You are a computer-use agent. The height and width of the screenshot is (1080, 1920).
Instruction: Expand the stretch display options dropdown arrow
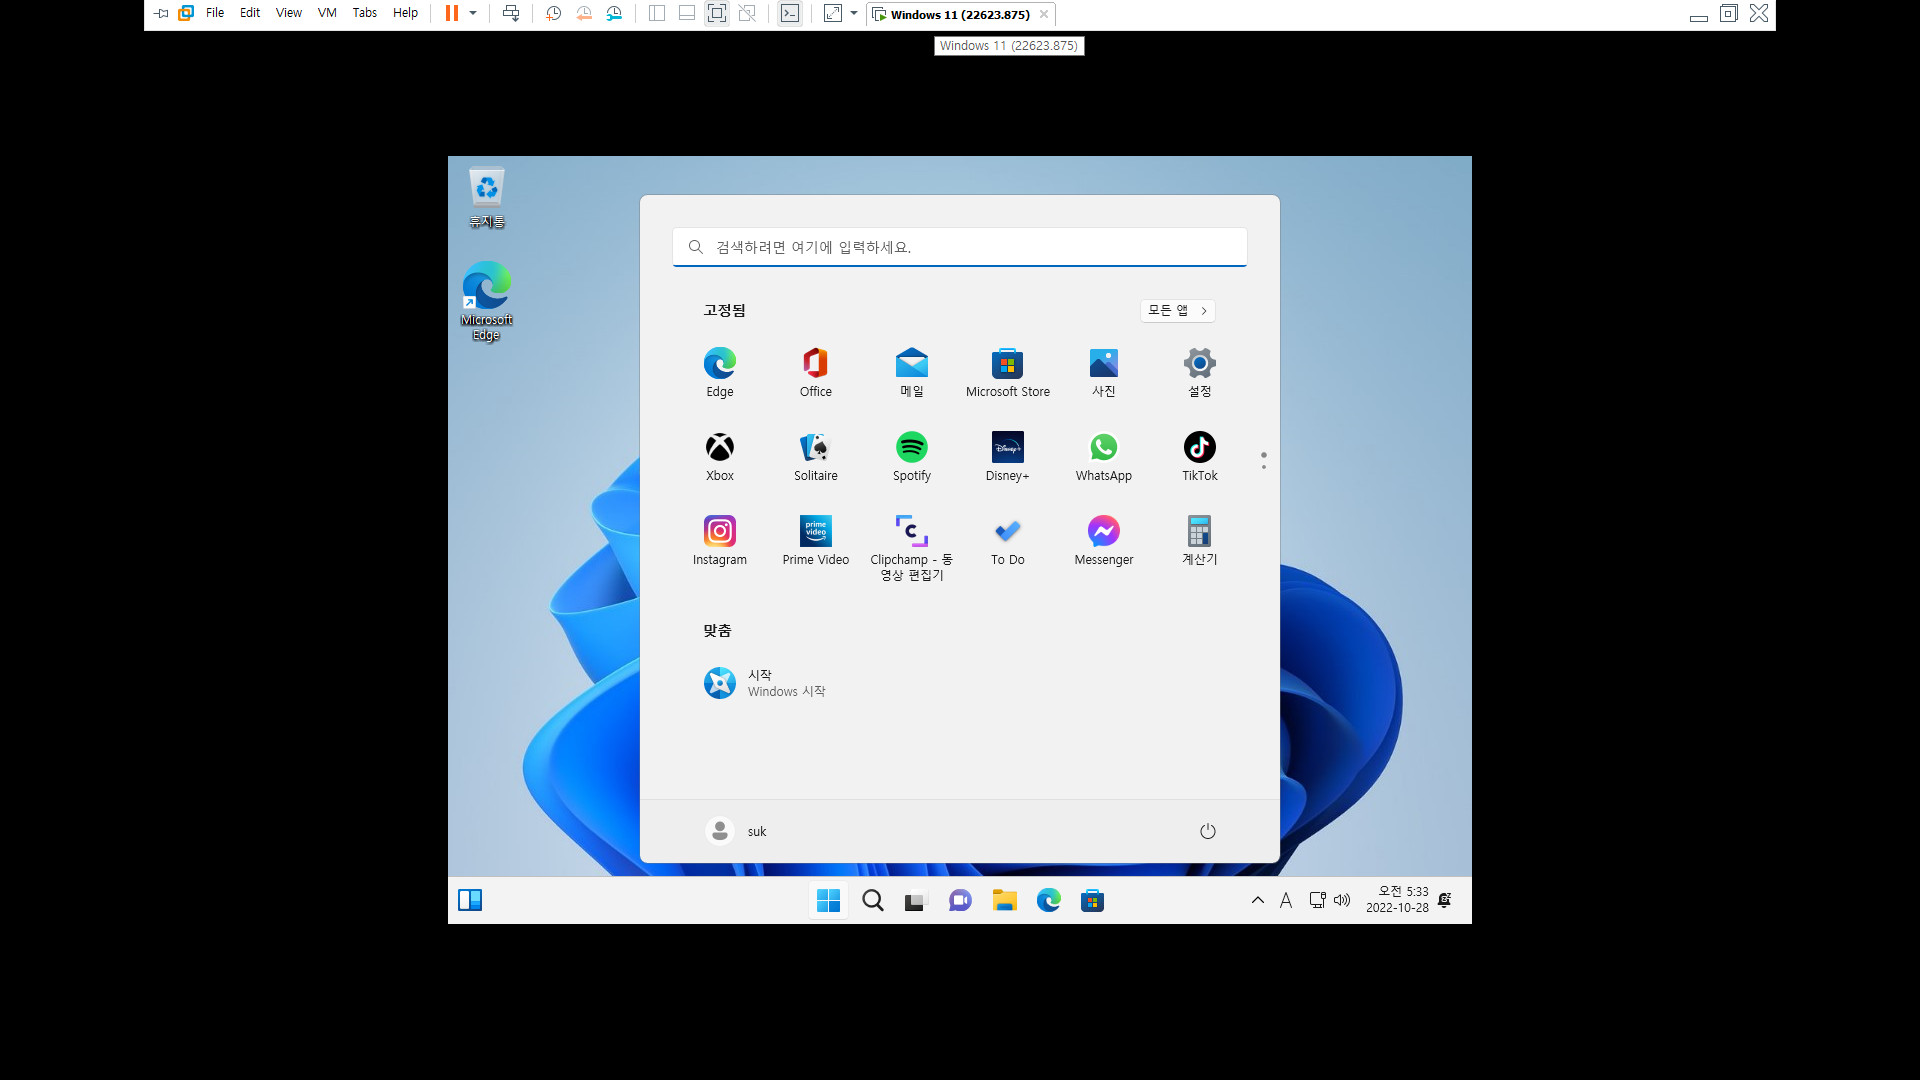pos(854,13)
